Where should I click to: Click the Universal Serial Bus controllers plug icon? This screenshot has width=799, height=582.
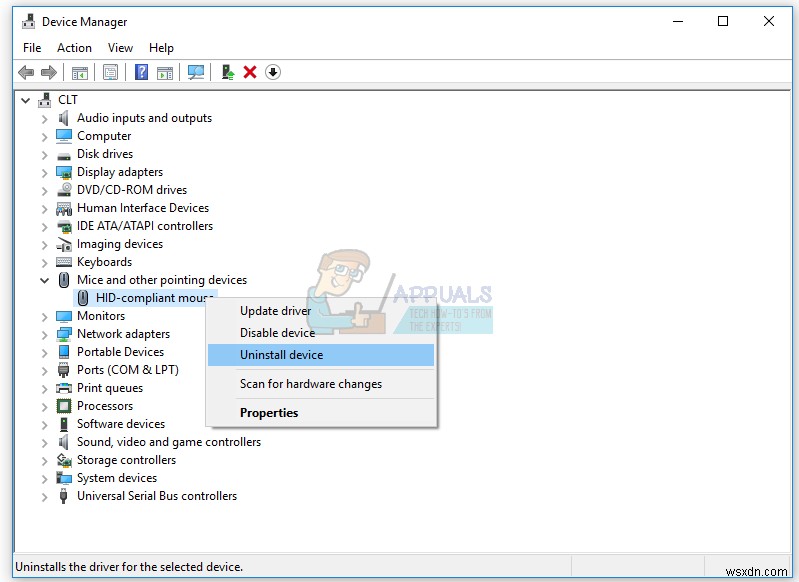pyautogui.click(x=64, y=496)
